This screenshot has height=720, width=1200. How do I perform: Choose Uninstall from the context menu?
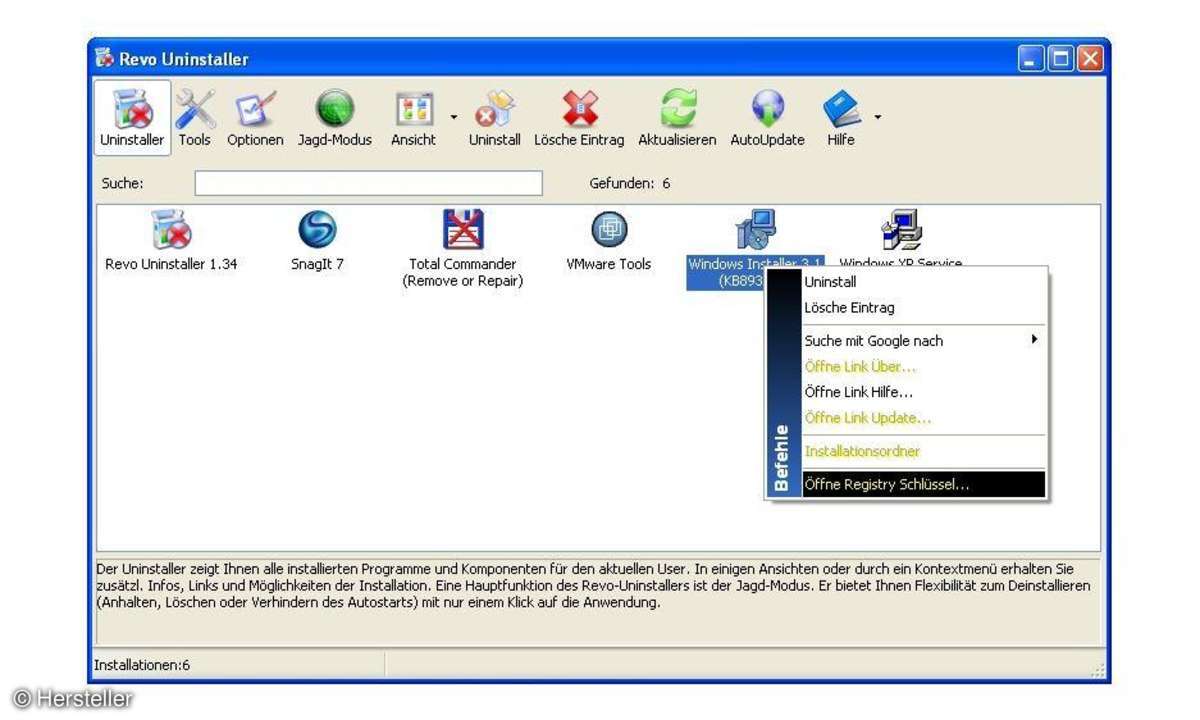[923, 282]
